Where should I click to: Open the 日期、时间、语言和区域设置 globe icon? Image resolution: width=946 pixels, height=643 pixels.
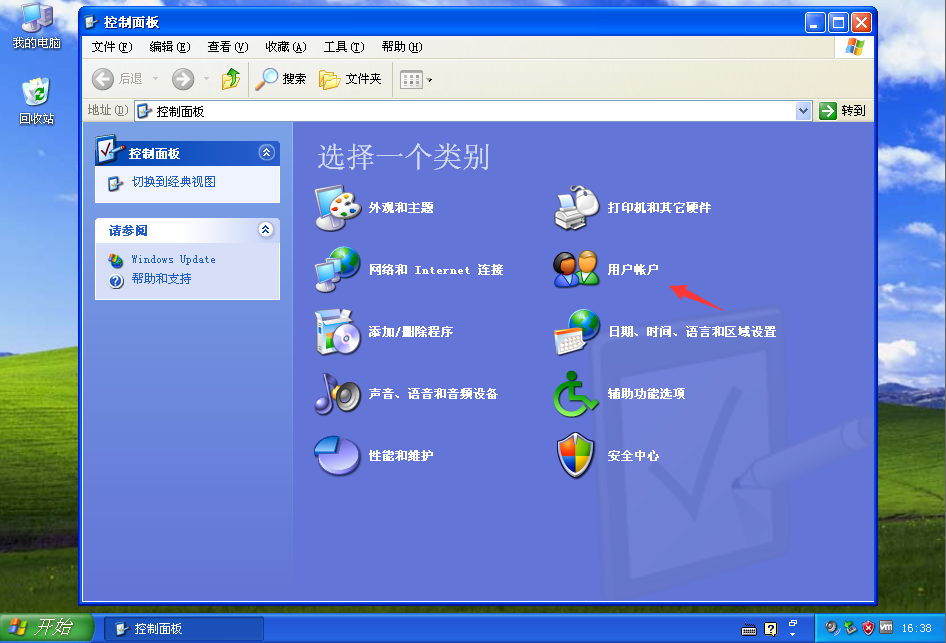576,332
